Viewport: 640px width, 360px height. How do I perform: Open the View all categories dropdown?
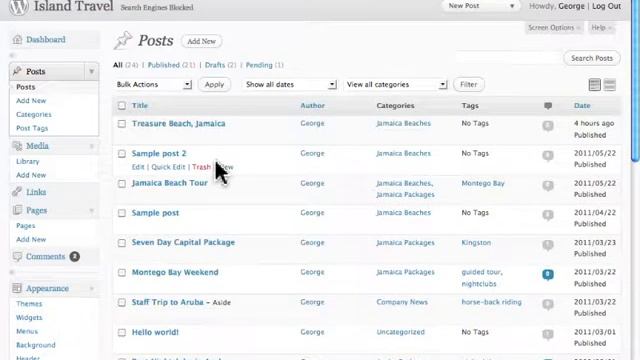pos(396,84)
